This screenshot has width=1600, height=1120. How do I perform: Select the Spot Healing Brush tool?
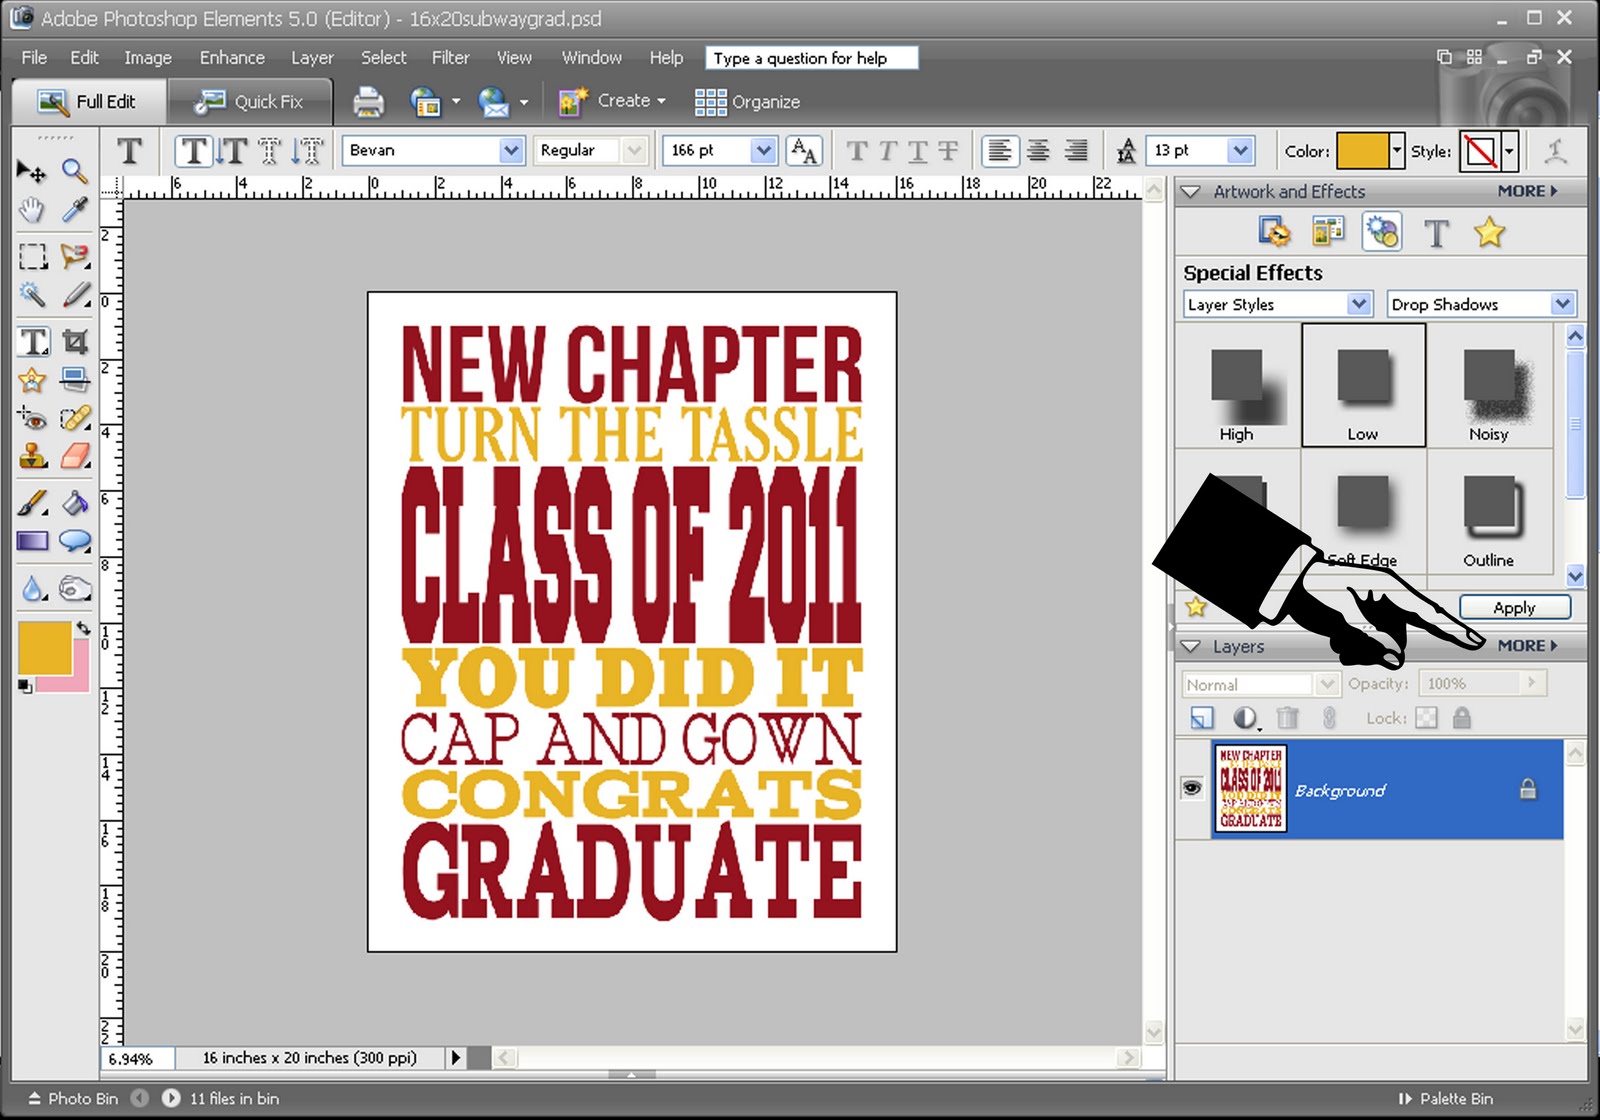[75, 418]
